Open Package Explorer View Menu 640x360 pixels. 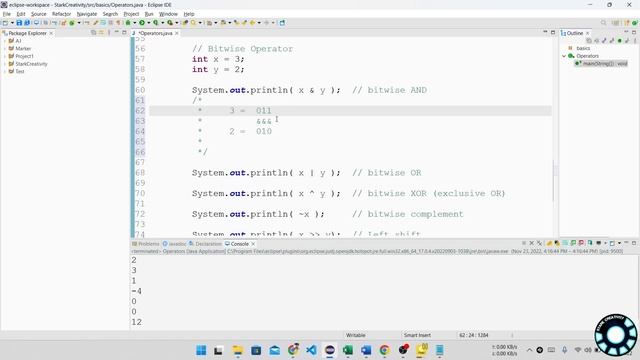click(x=109, y=33)
